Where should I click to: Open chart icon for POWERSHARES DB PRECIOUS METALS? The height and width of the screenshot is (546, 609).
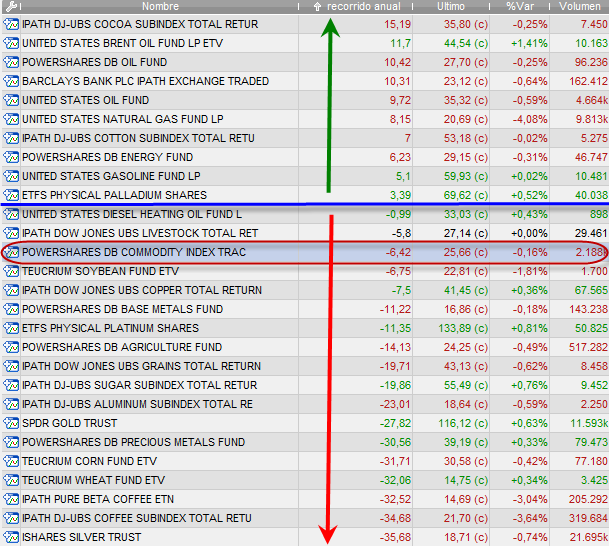11,442
